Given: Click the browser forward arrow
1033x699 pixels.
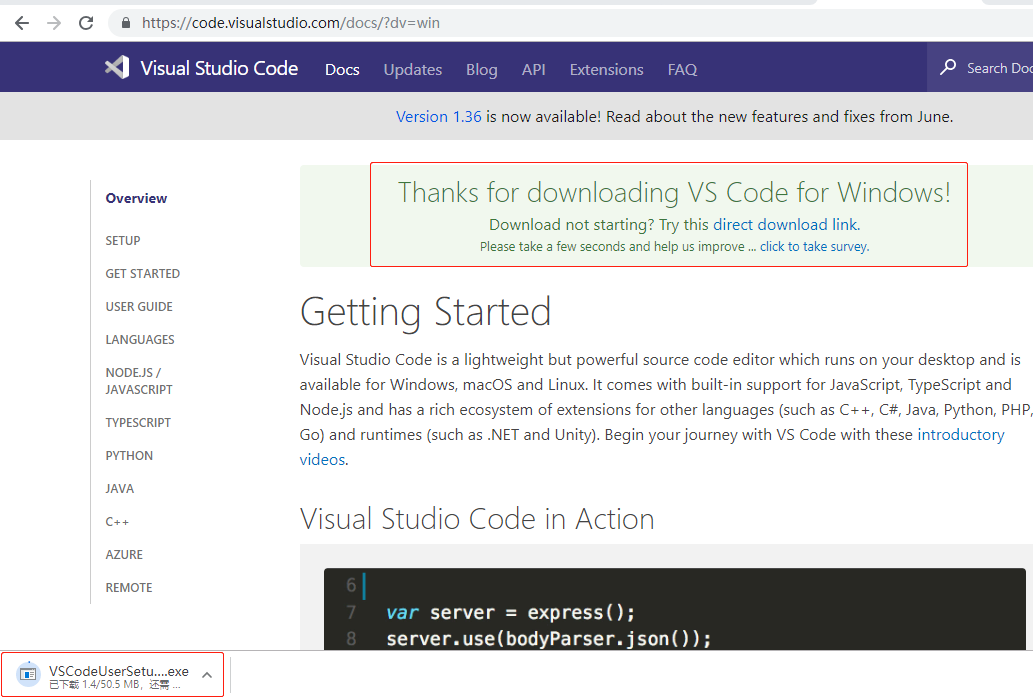Looking at the screenshot, I should pyautogui.click(x=54, y=23).
